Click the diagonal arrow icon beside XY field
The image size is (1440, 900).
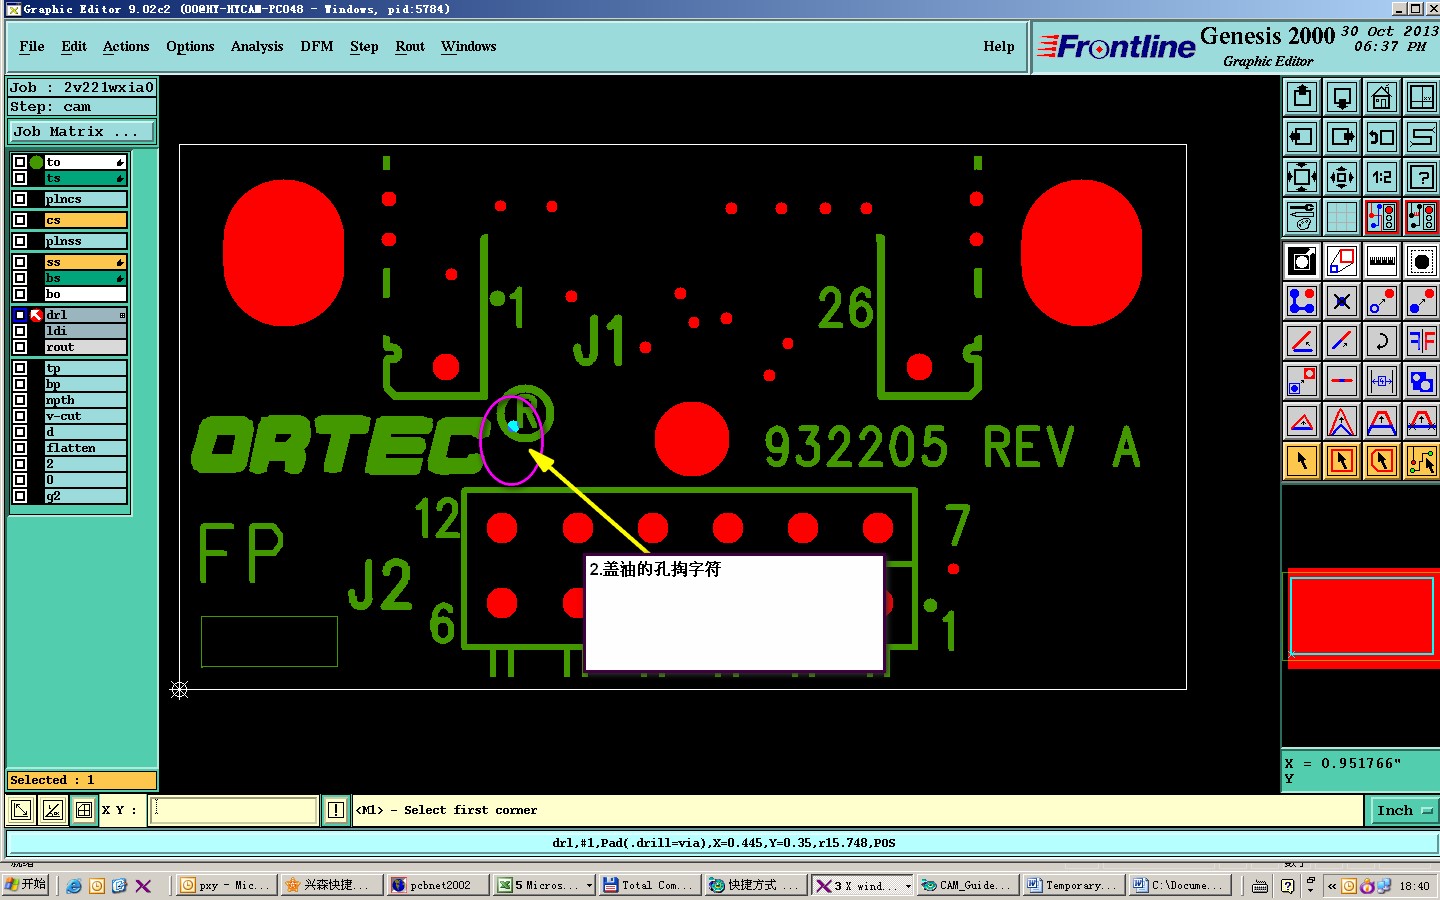click(x=21, y=810)
